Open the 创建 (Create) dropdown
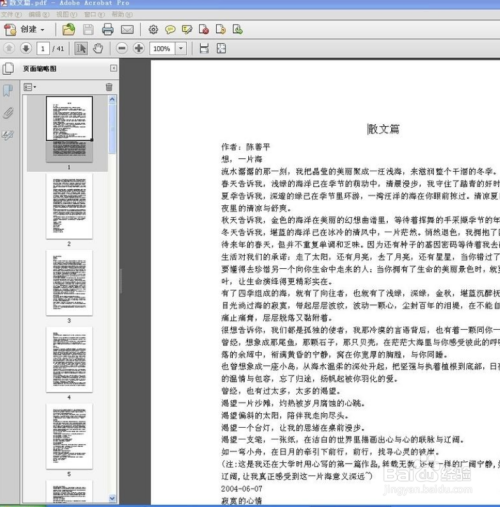The image size is (500, 507). click(x=24, y=29)
